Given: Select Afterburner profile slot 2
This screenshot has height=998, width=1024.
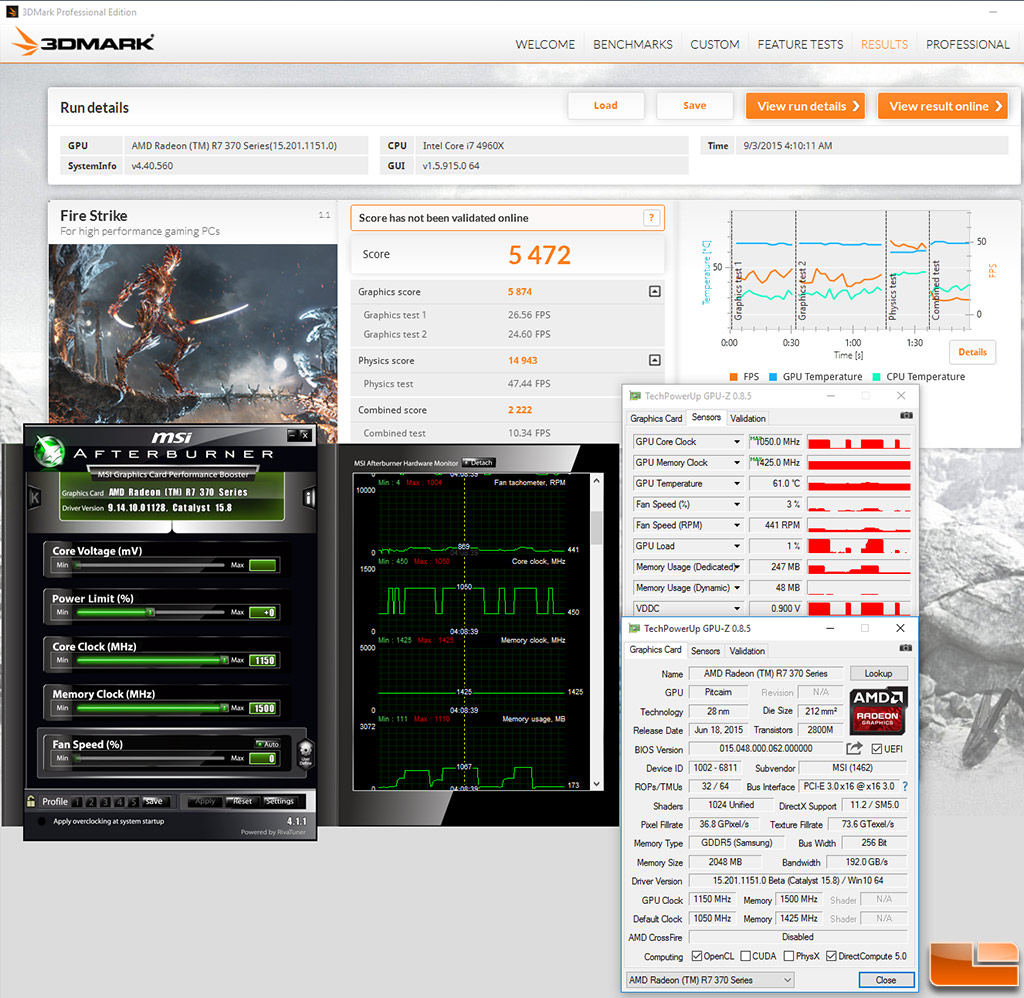Looking at the screenshot, I should tap(91, 801).
